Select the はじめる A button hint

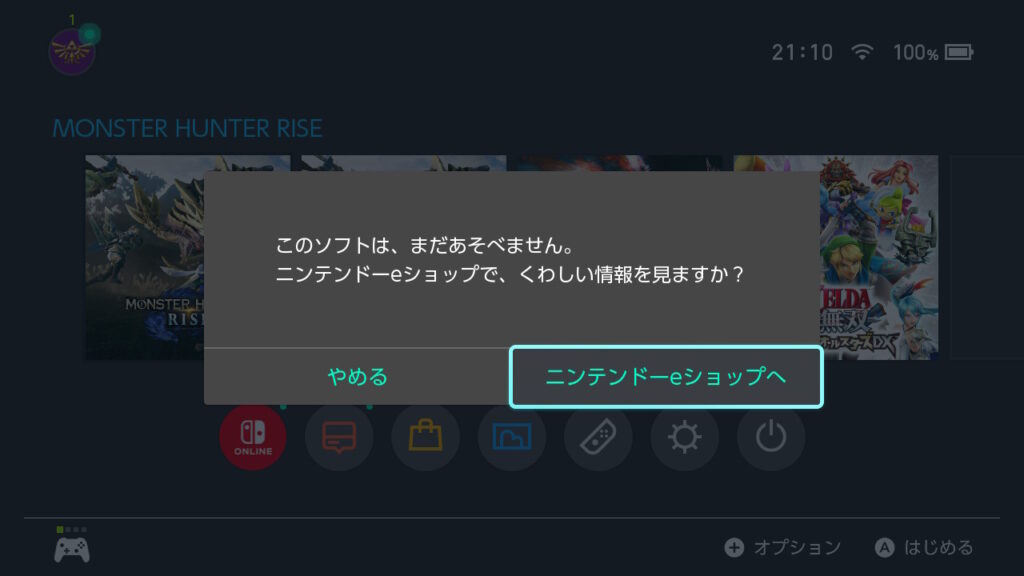pyautogui.click(x=923, y=547)
